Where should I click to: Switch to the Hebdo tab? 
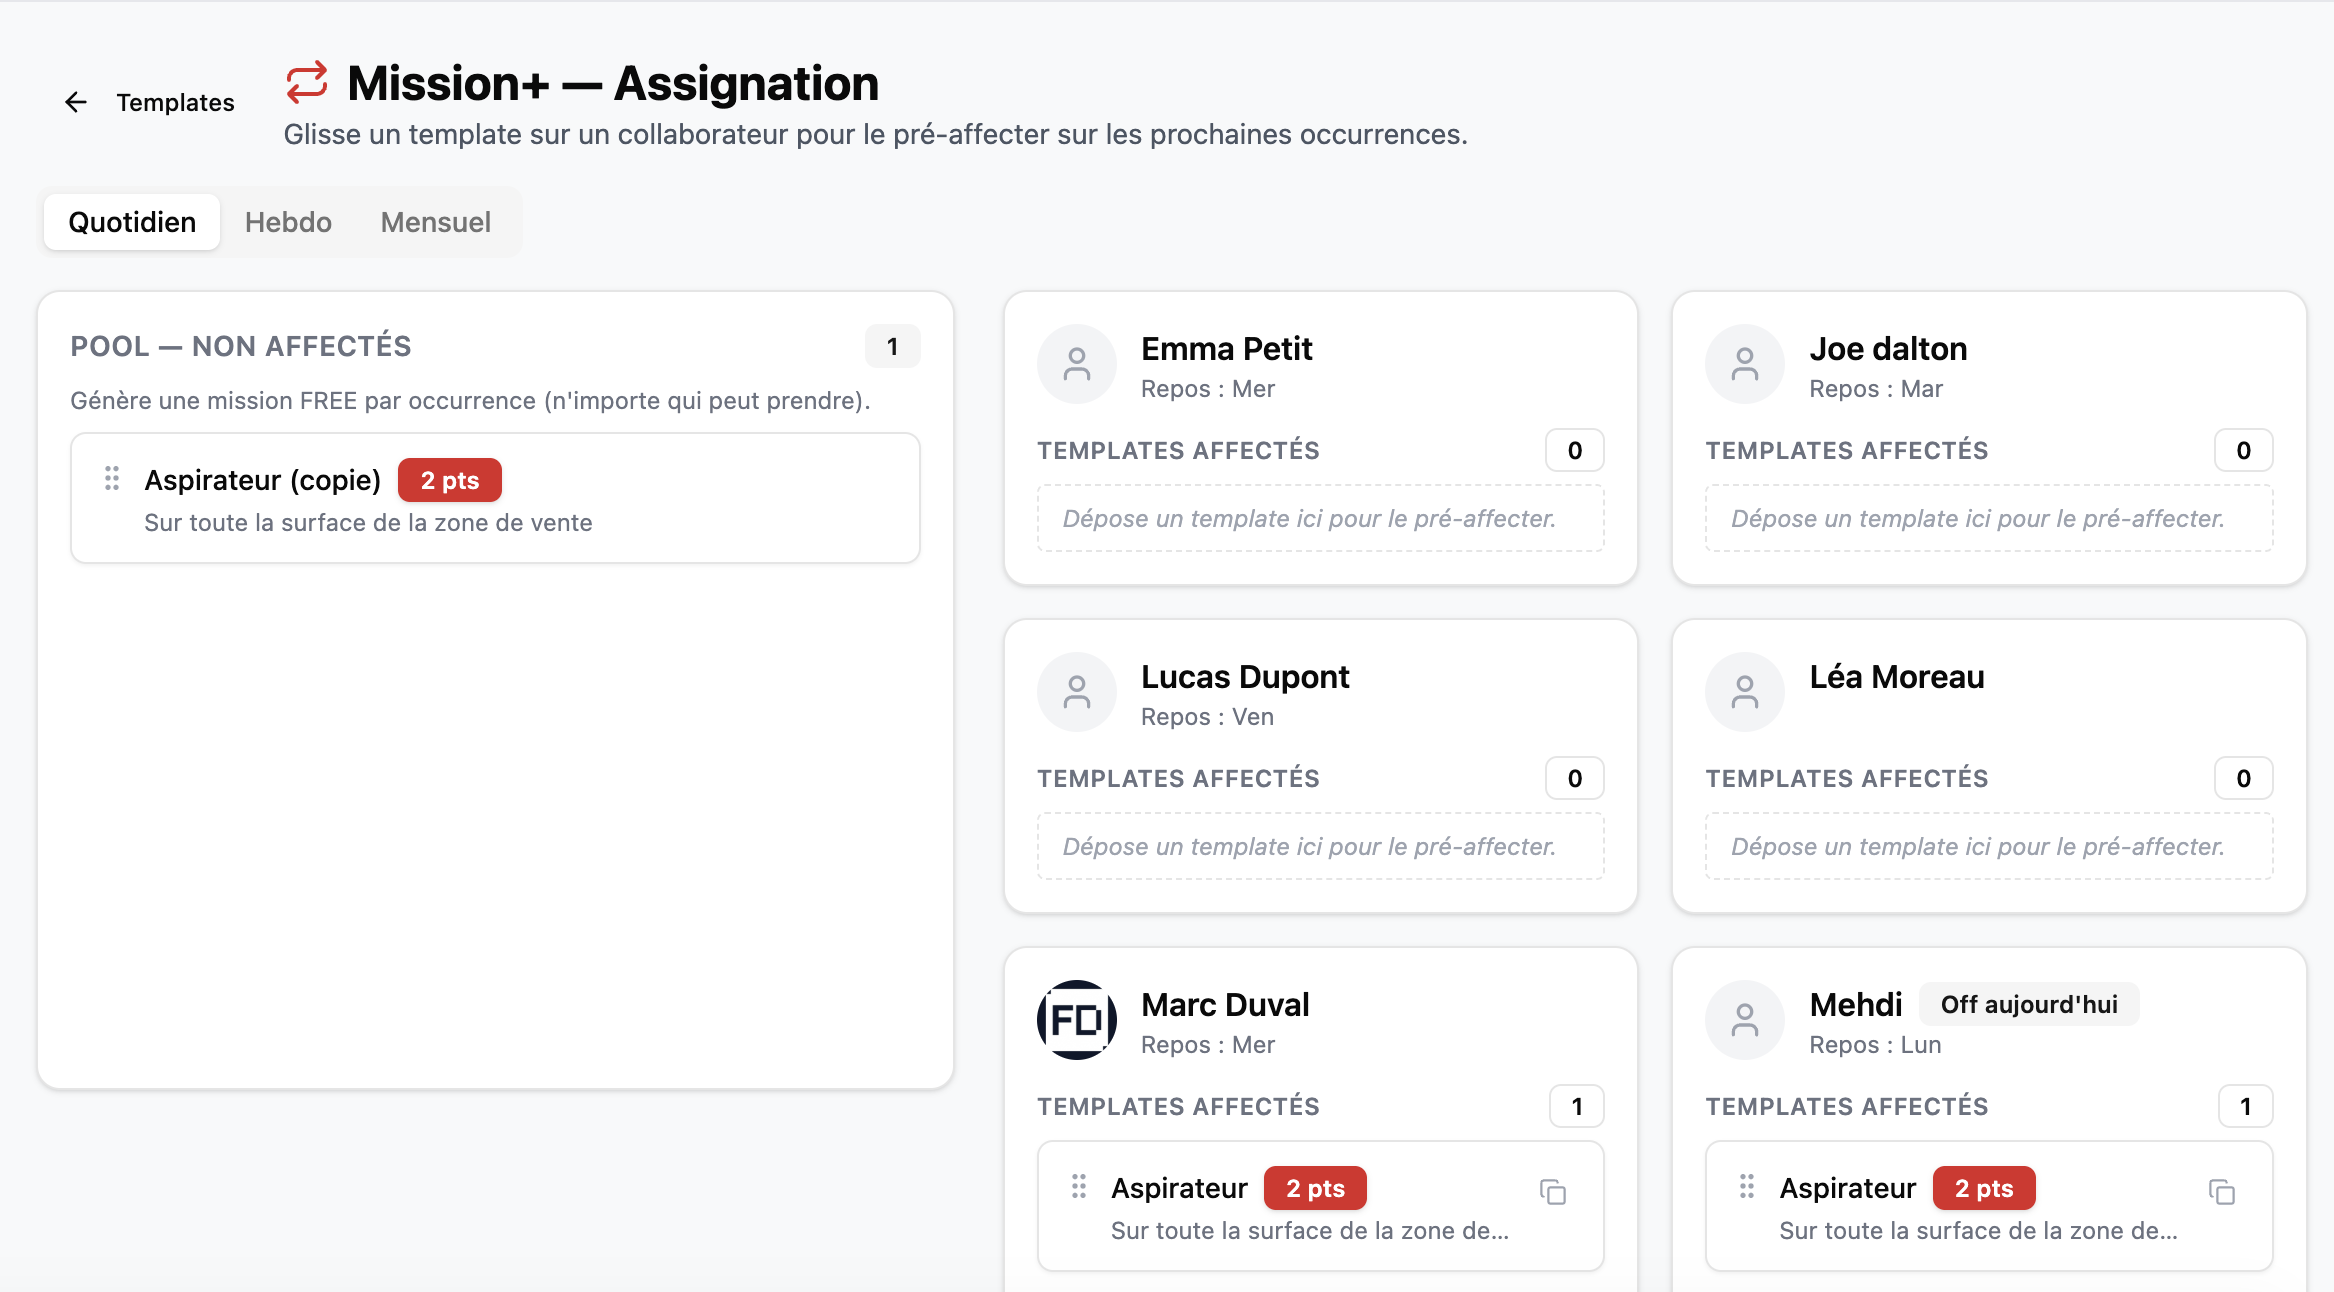point(288,222)
